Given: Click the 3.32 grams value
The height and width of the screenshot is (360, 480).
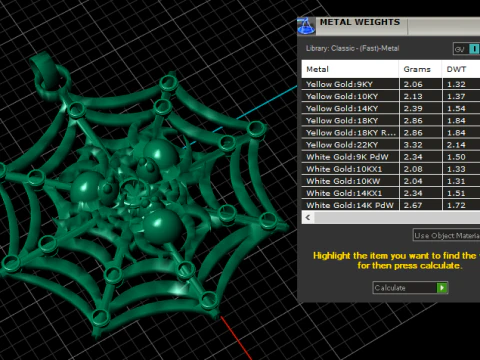Looking at the screenshot, I should (413, 145).
